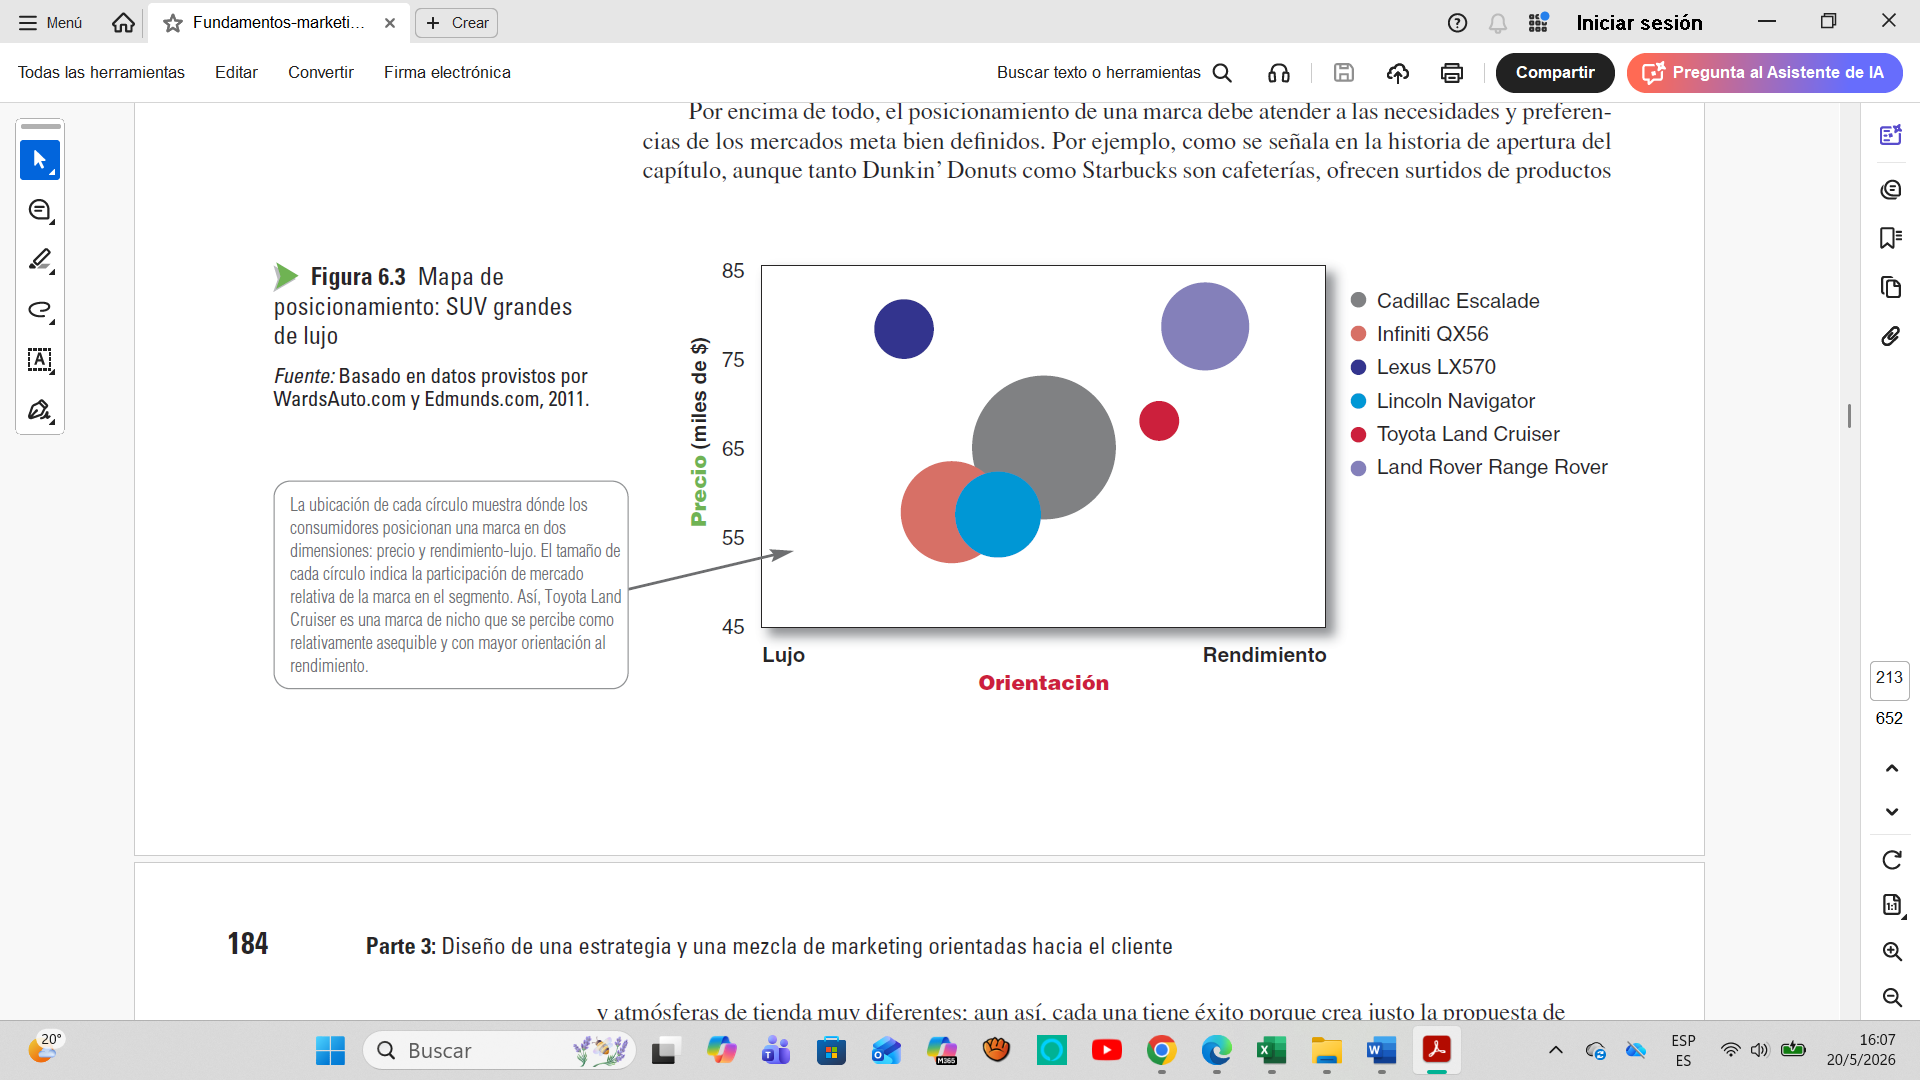This screenshot has height=1080, width=1920.
Task: Click the Zoom out magnifier
Action: (1891, 997)
